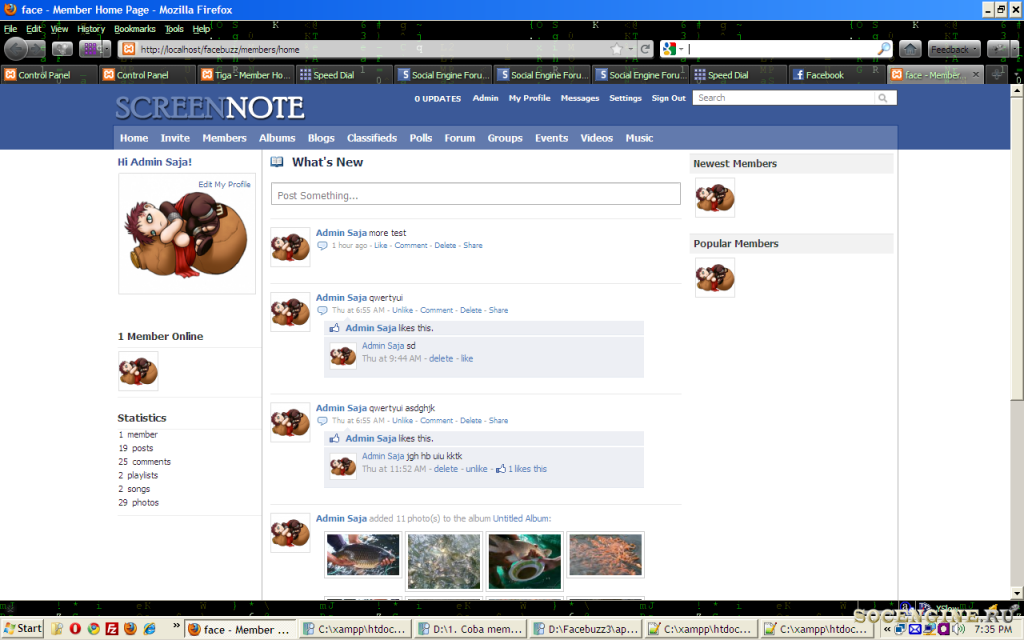The width and height of the screenshot is (1024, 640).
Task: Click the page scrollbar up arrow
Action: (1017, 92)
